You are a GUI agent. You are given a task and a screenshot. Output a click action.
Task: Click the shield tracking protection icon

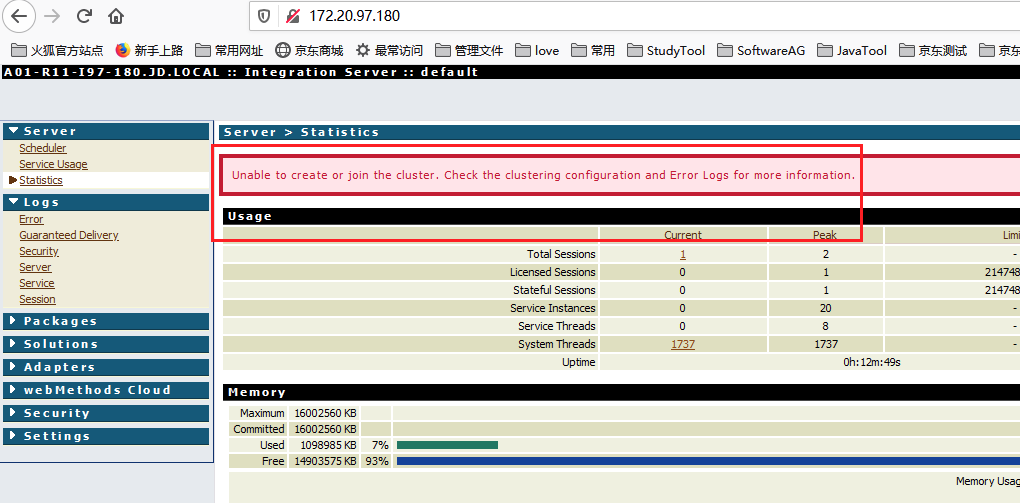point(264,16)
